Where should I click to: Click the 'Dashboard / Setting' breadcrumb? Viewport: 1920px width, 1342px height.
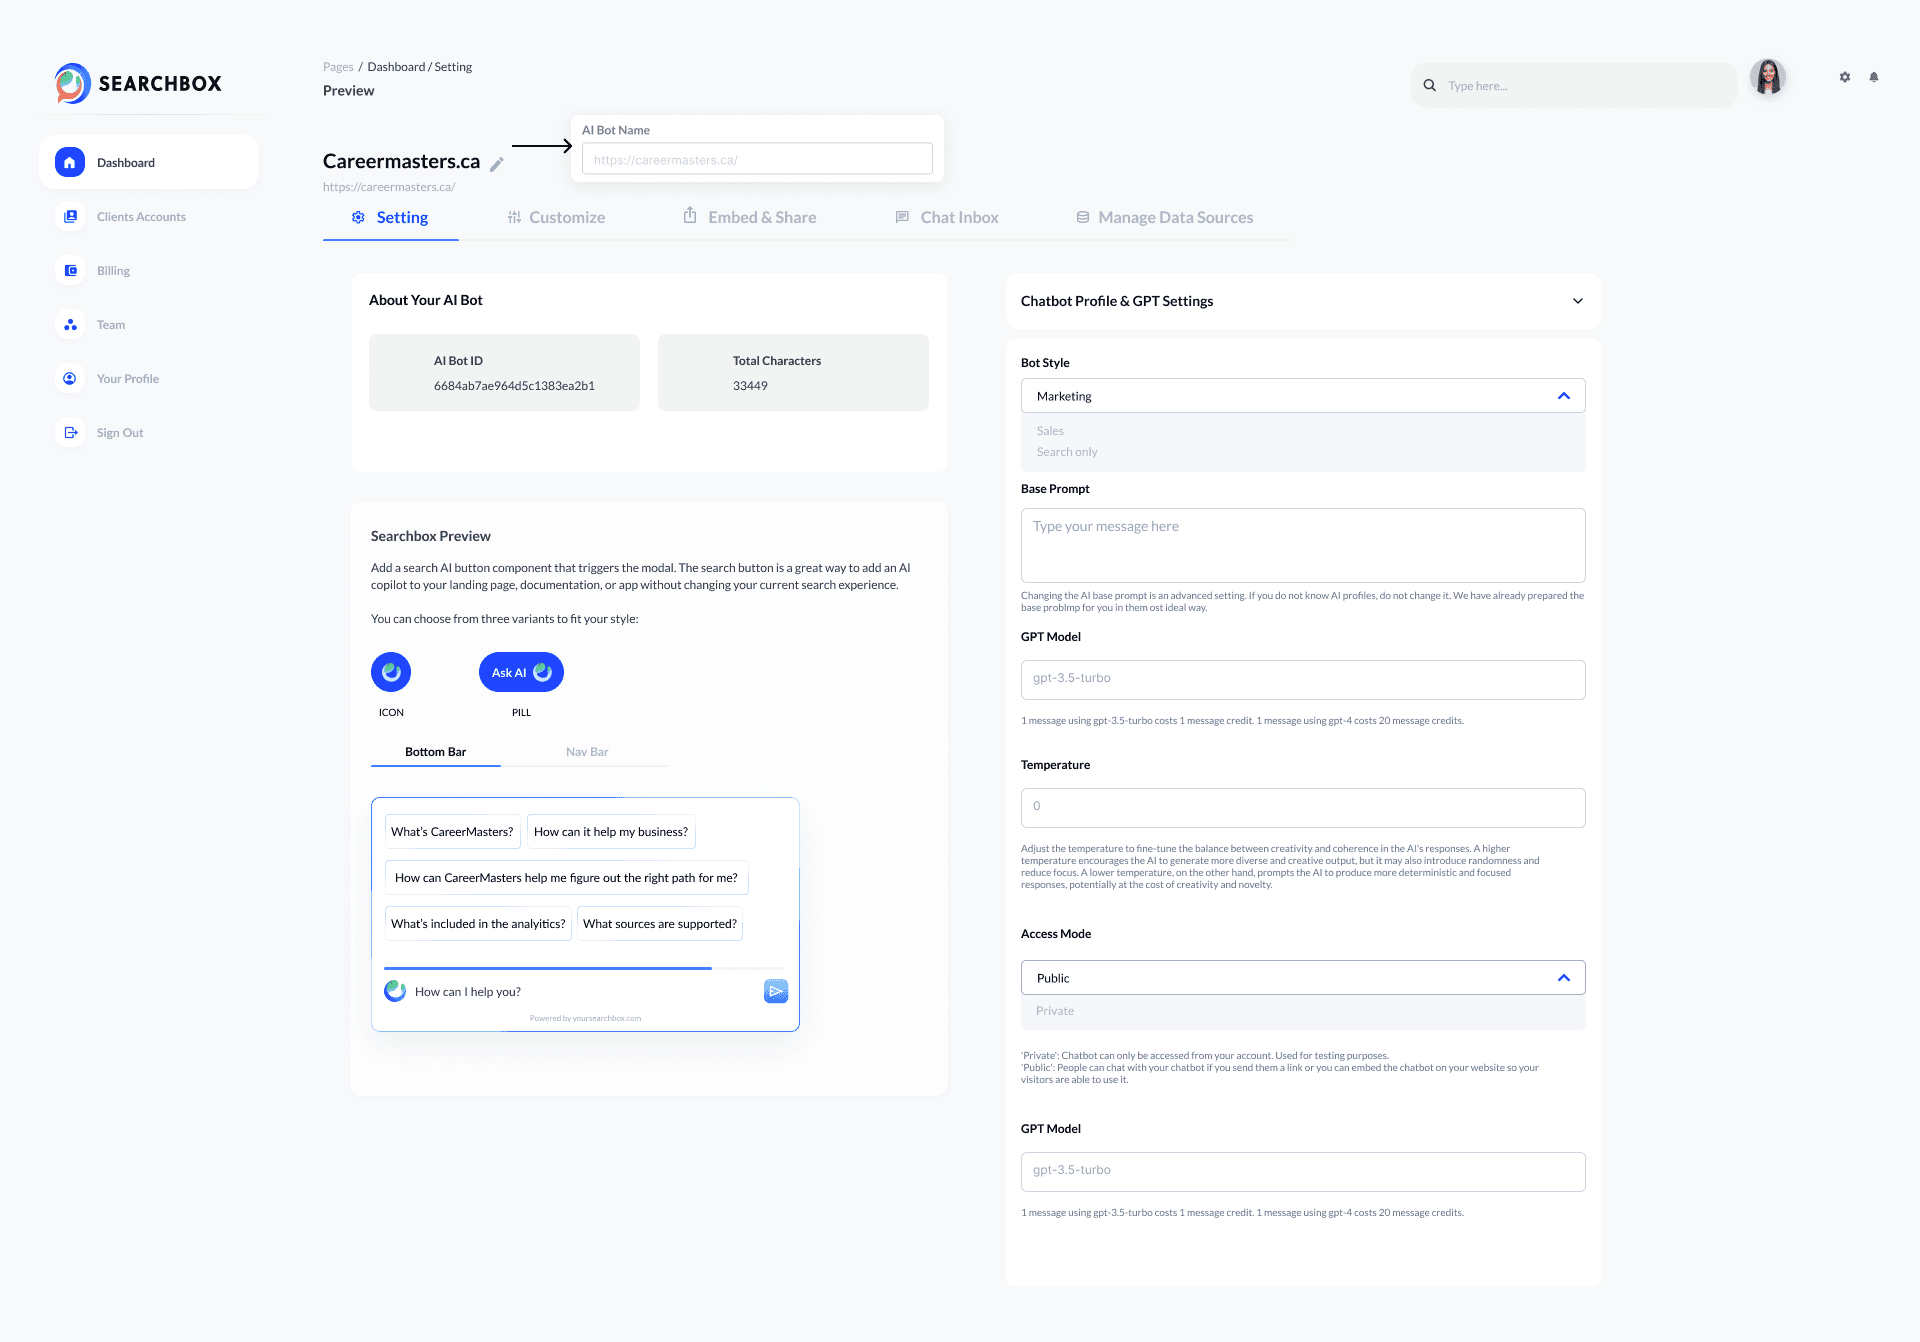pyautogui.click(x=420, y=67)
